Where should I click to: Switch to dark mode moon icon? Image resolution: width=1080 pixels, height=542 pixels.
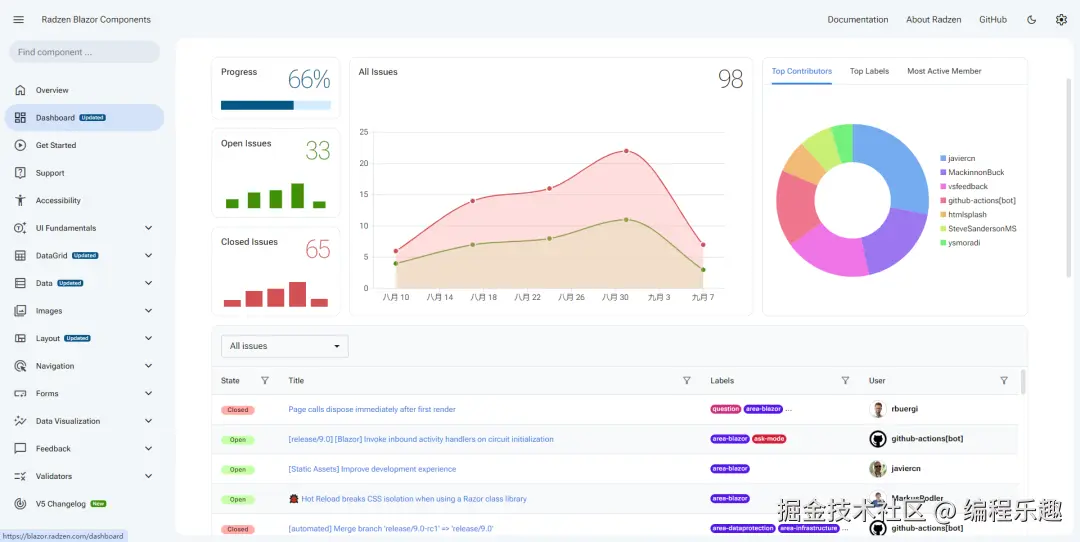click(1031, 20)
